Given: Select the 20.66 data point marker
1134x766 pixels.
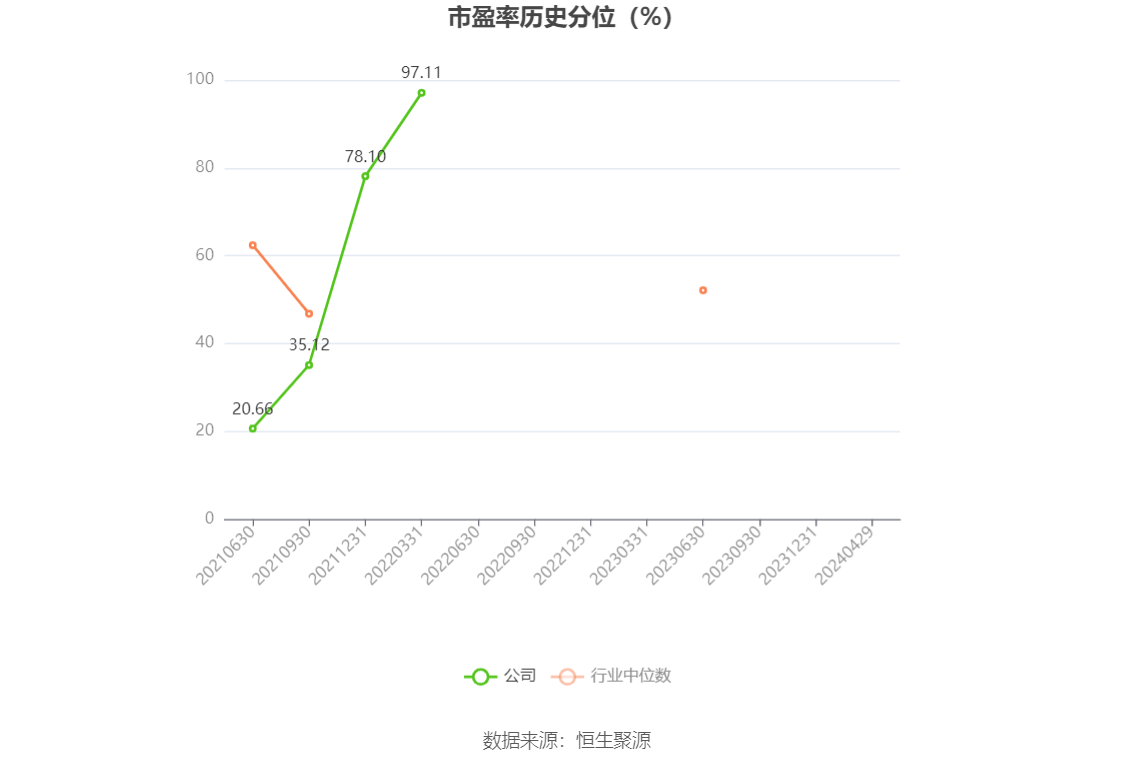Looking at the screenshot, I should [x=252, y=429].
